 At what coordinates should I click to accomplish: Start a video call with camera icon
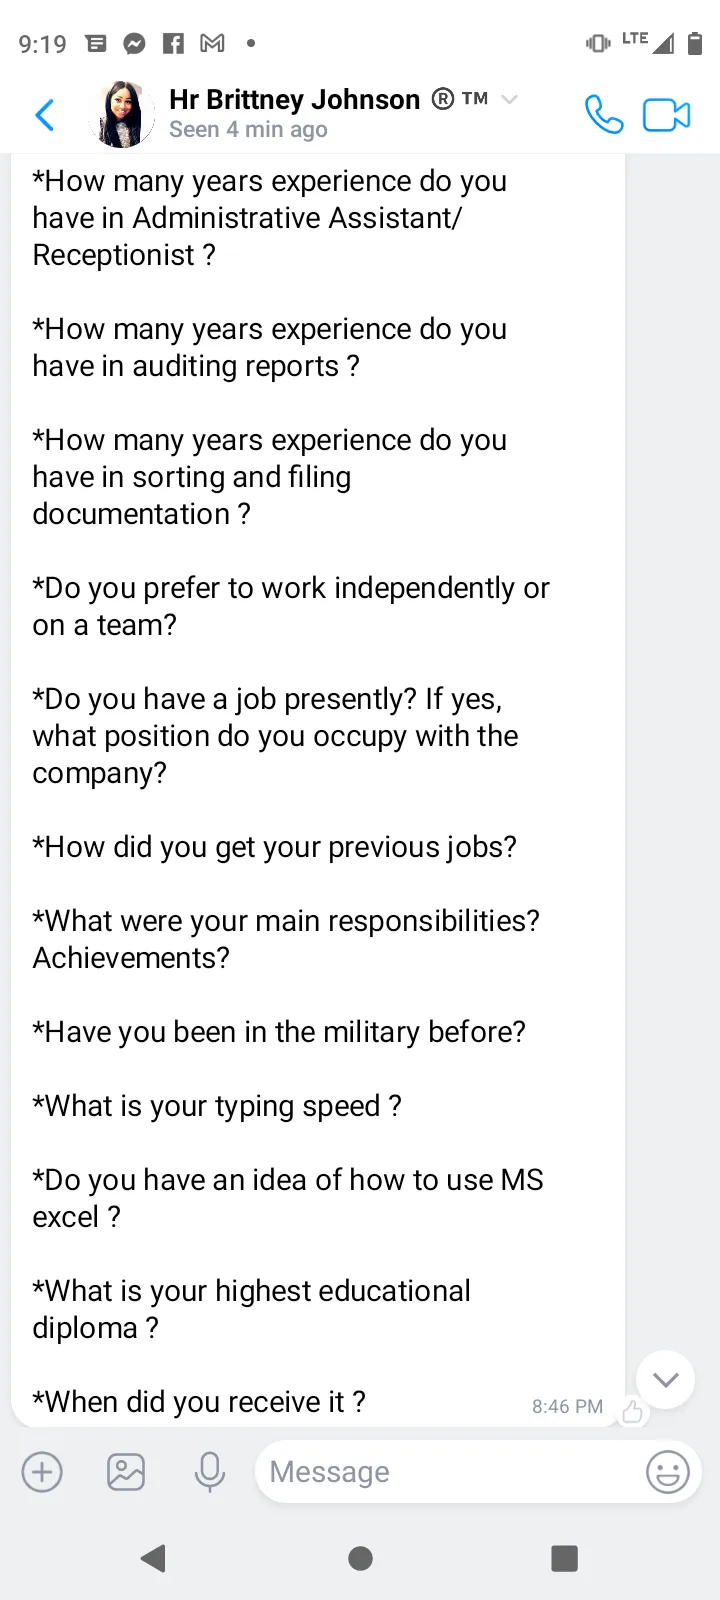click(667, 115)
